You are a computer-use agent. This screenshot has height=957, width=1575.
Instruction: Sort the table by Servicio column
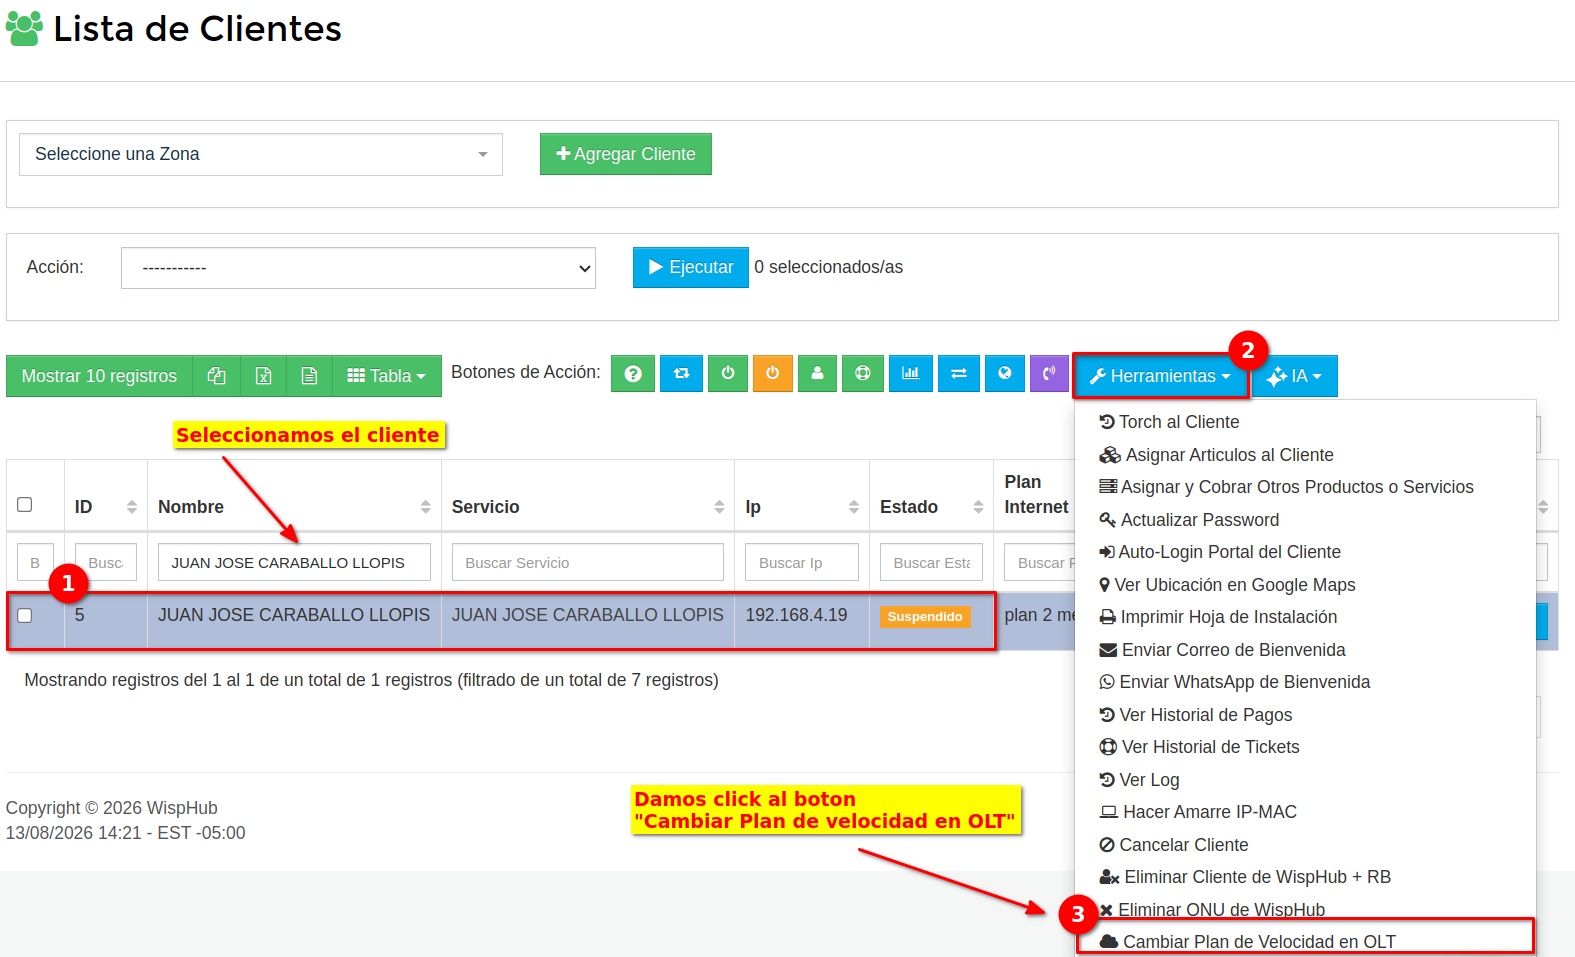(x=719, y=507)
